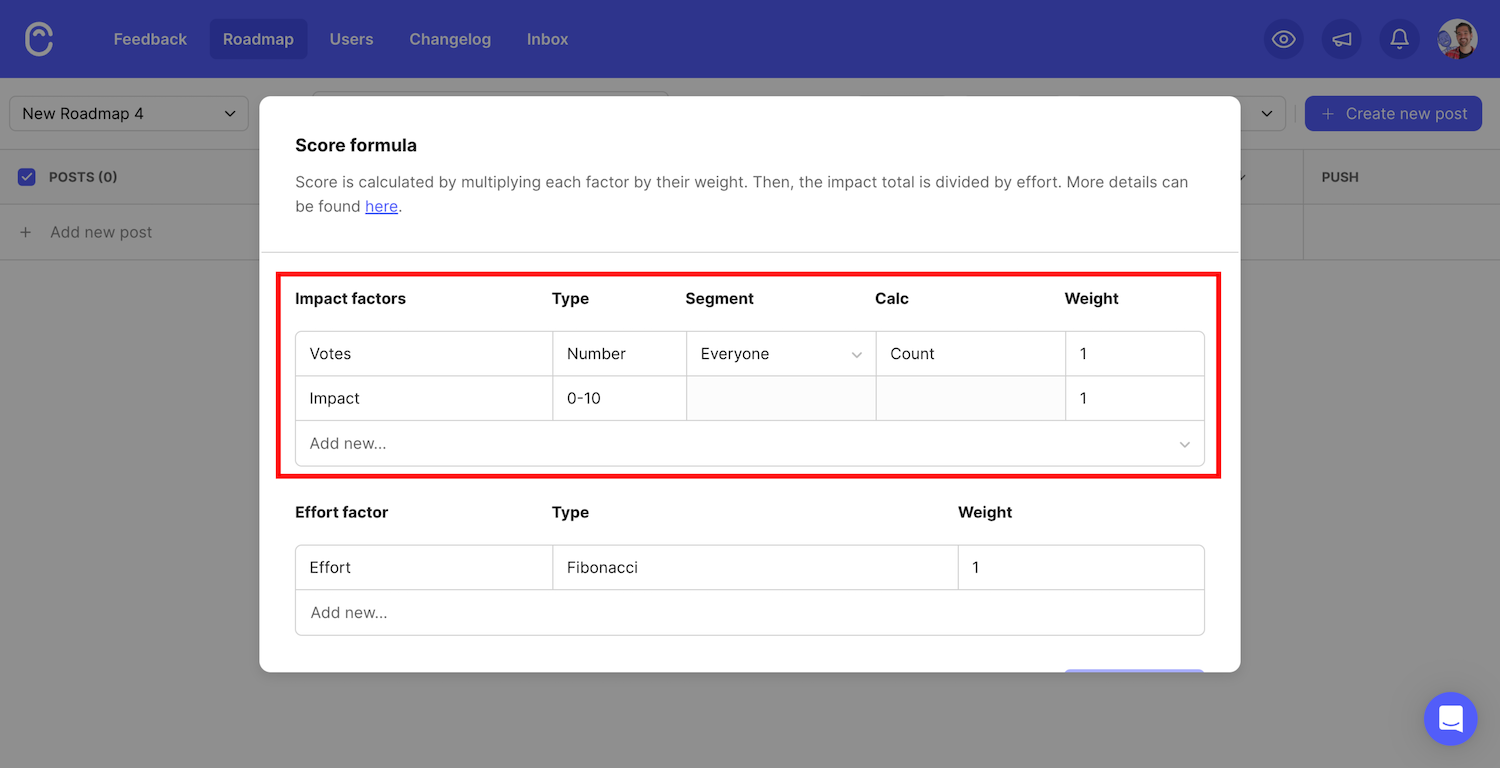1500x768 pixels.
Task: Go to the Changelog tab
Action: (450, 39)
